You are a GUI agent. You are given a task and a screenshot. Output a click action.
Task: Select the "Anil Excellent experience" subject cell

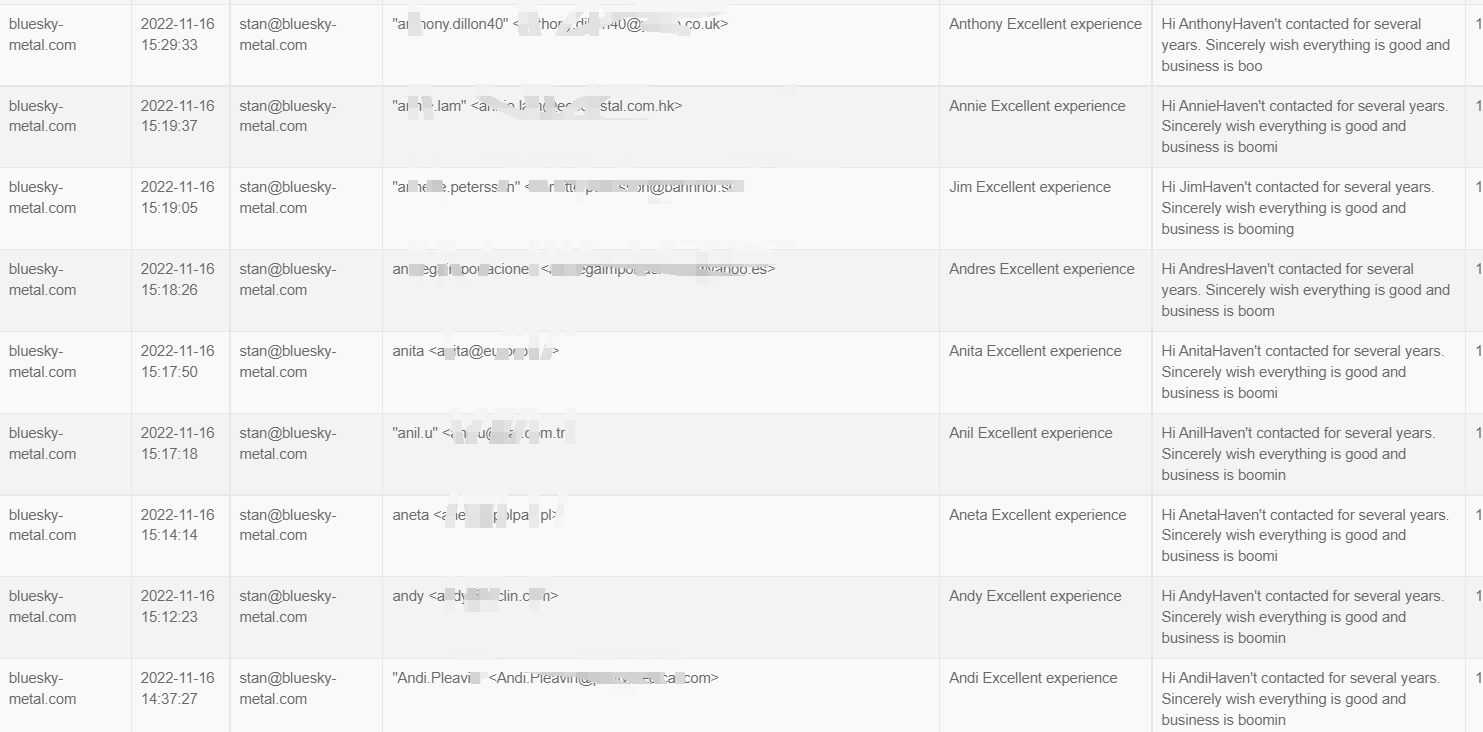(1031, 433)
